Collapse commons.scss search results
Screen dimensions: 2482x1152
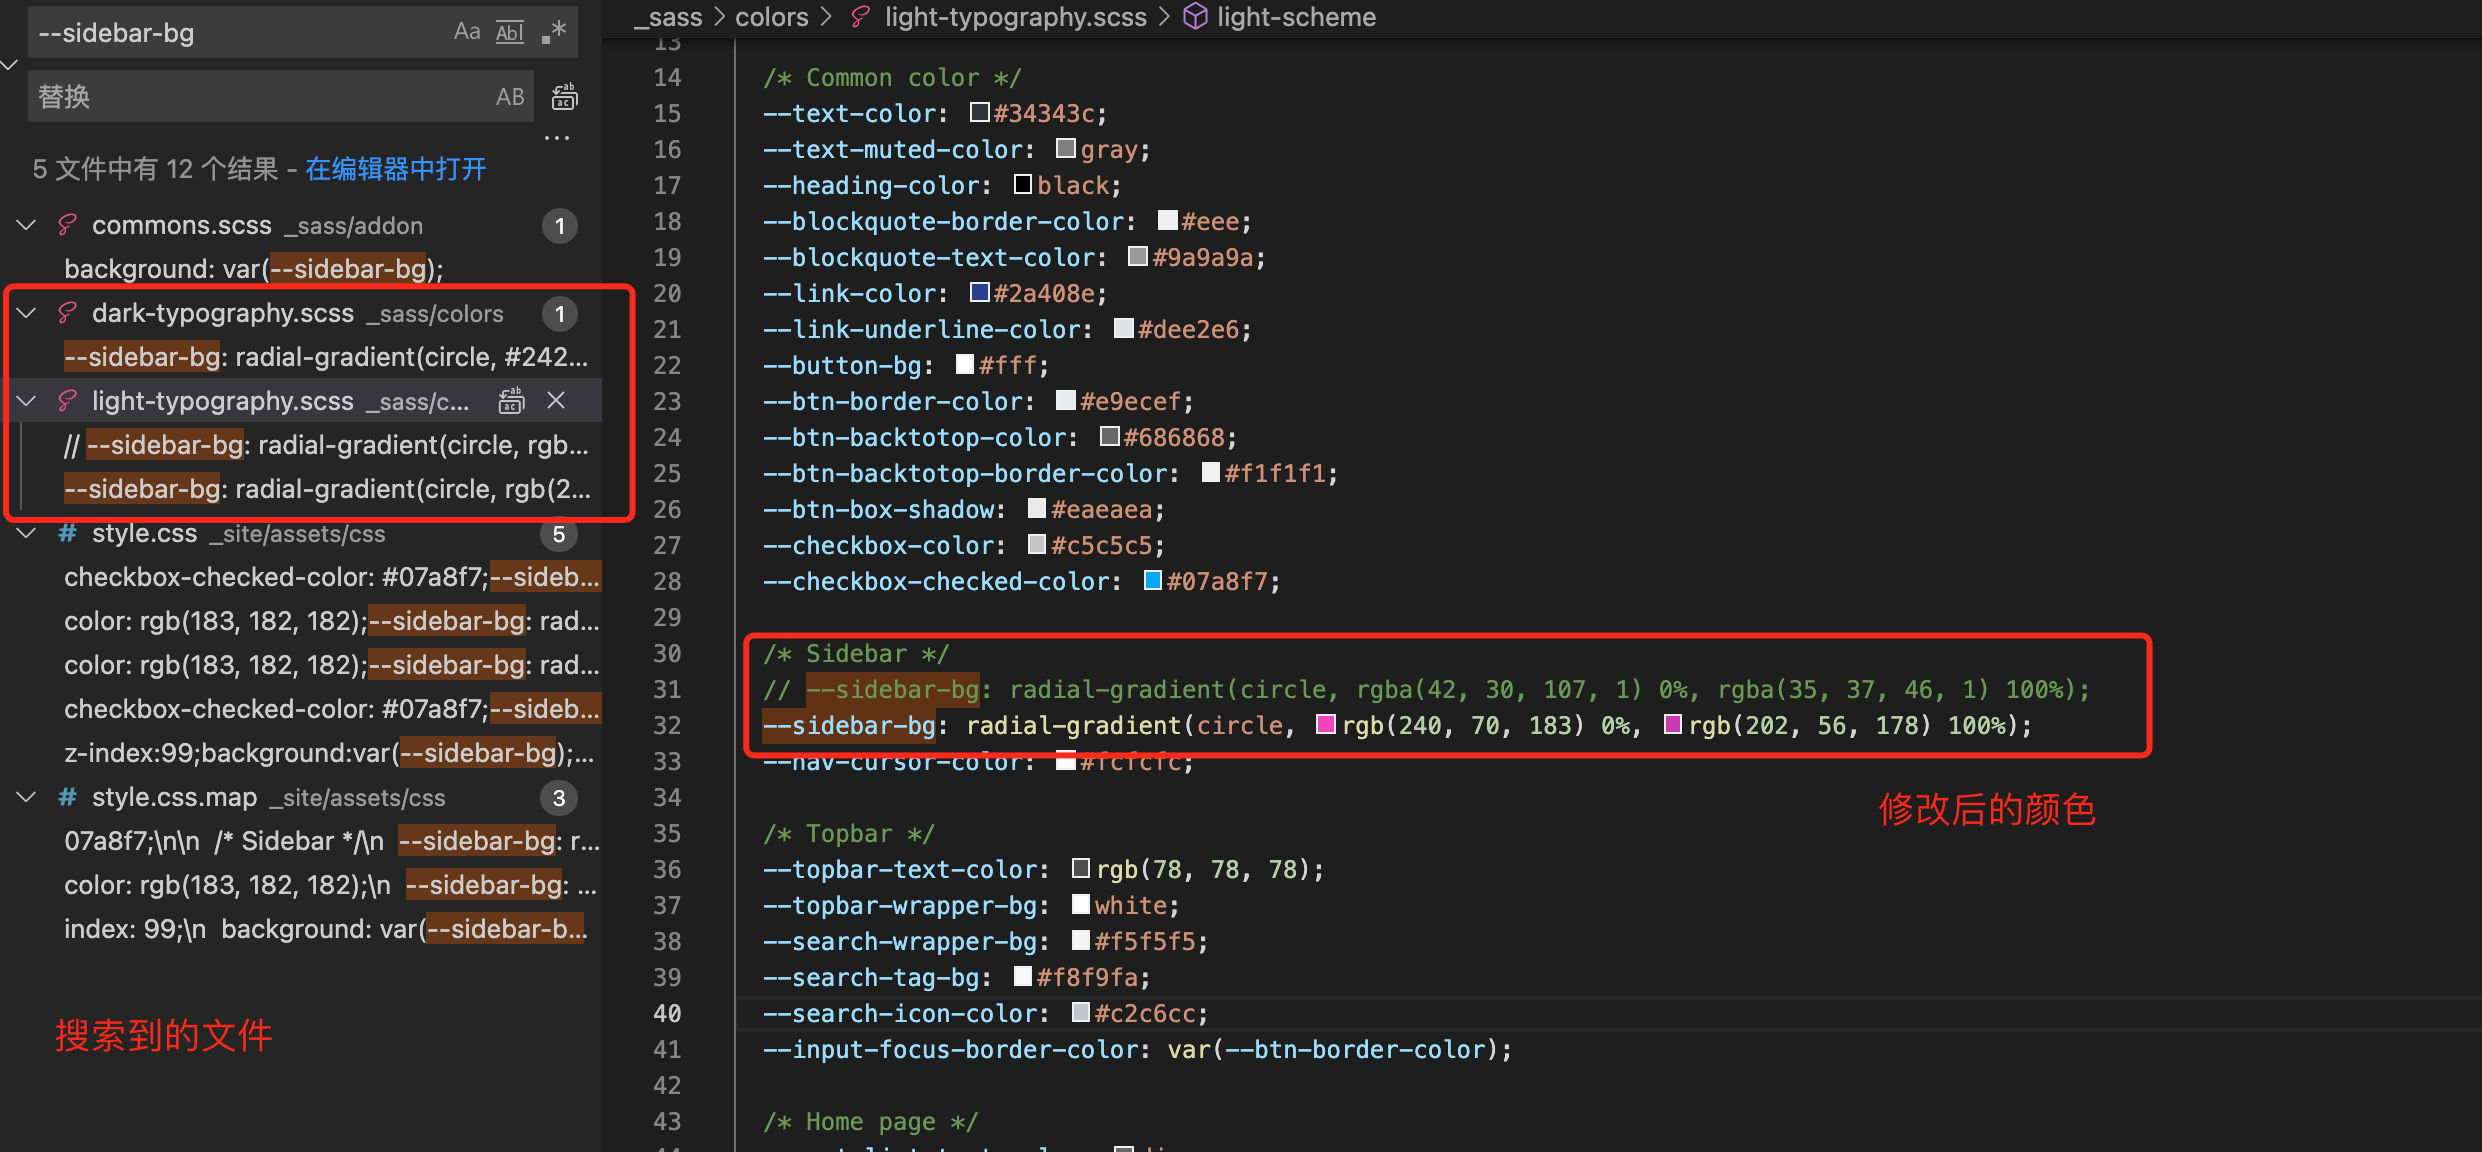pos(27,225)
